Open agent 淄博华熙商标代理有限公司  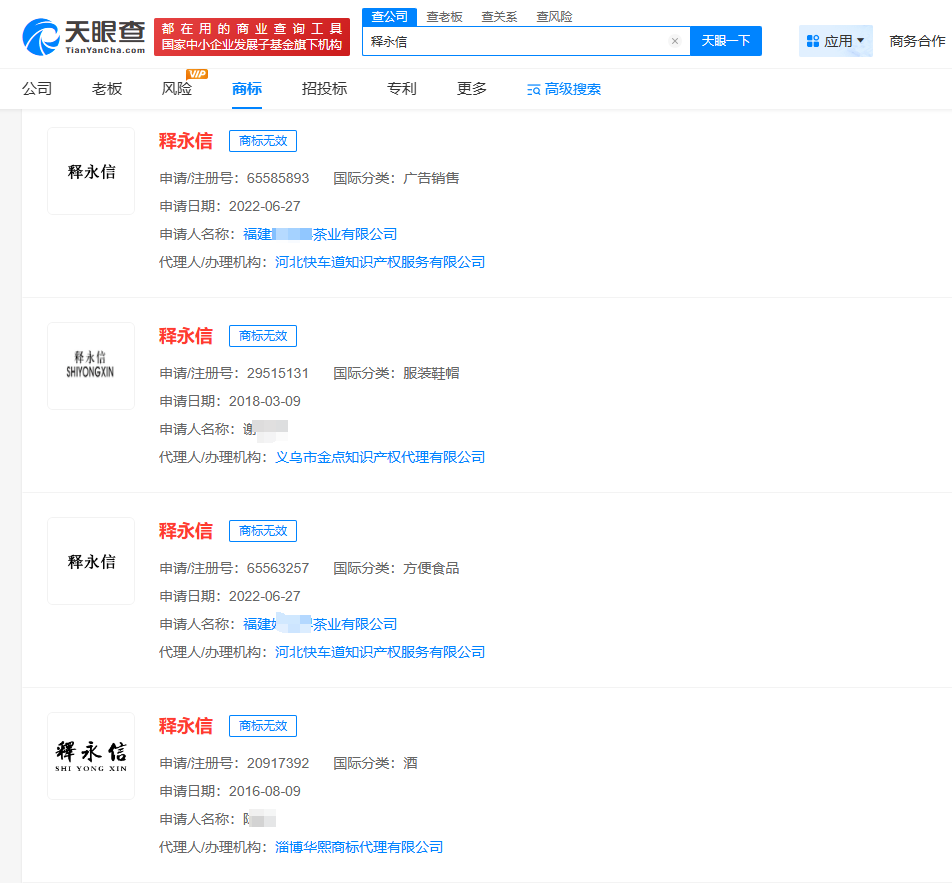pos(359,847)
